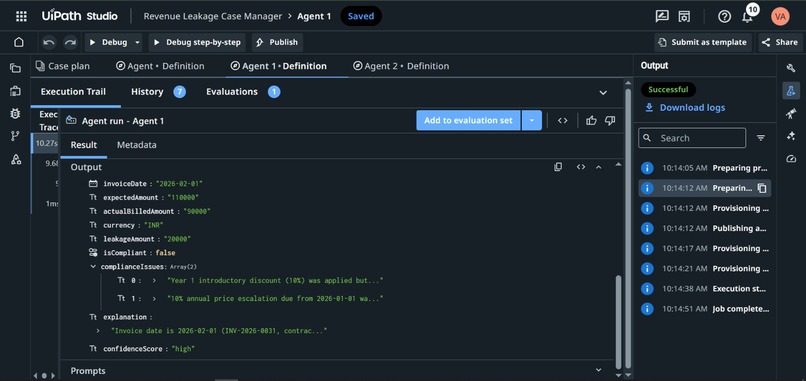806x381 pixels.
Task: Click the log Search field
Action: click(692, 138)
